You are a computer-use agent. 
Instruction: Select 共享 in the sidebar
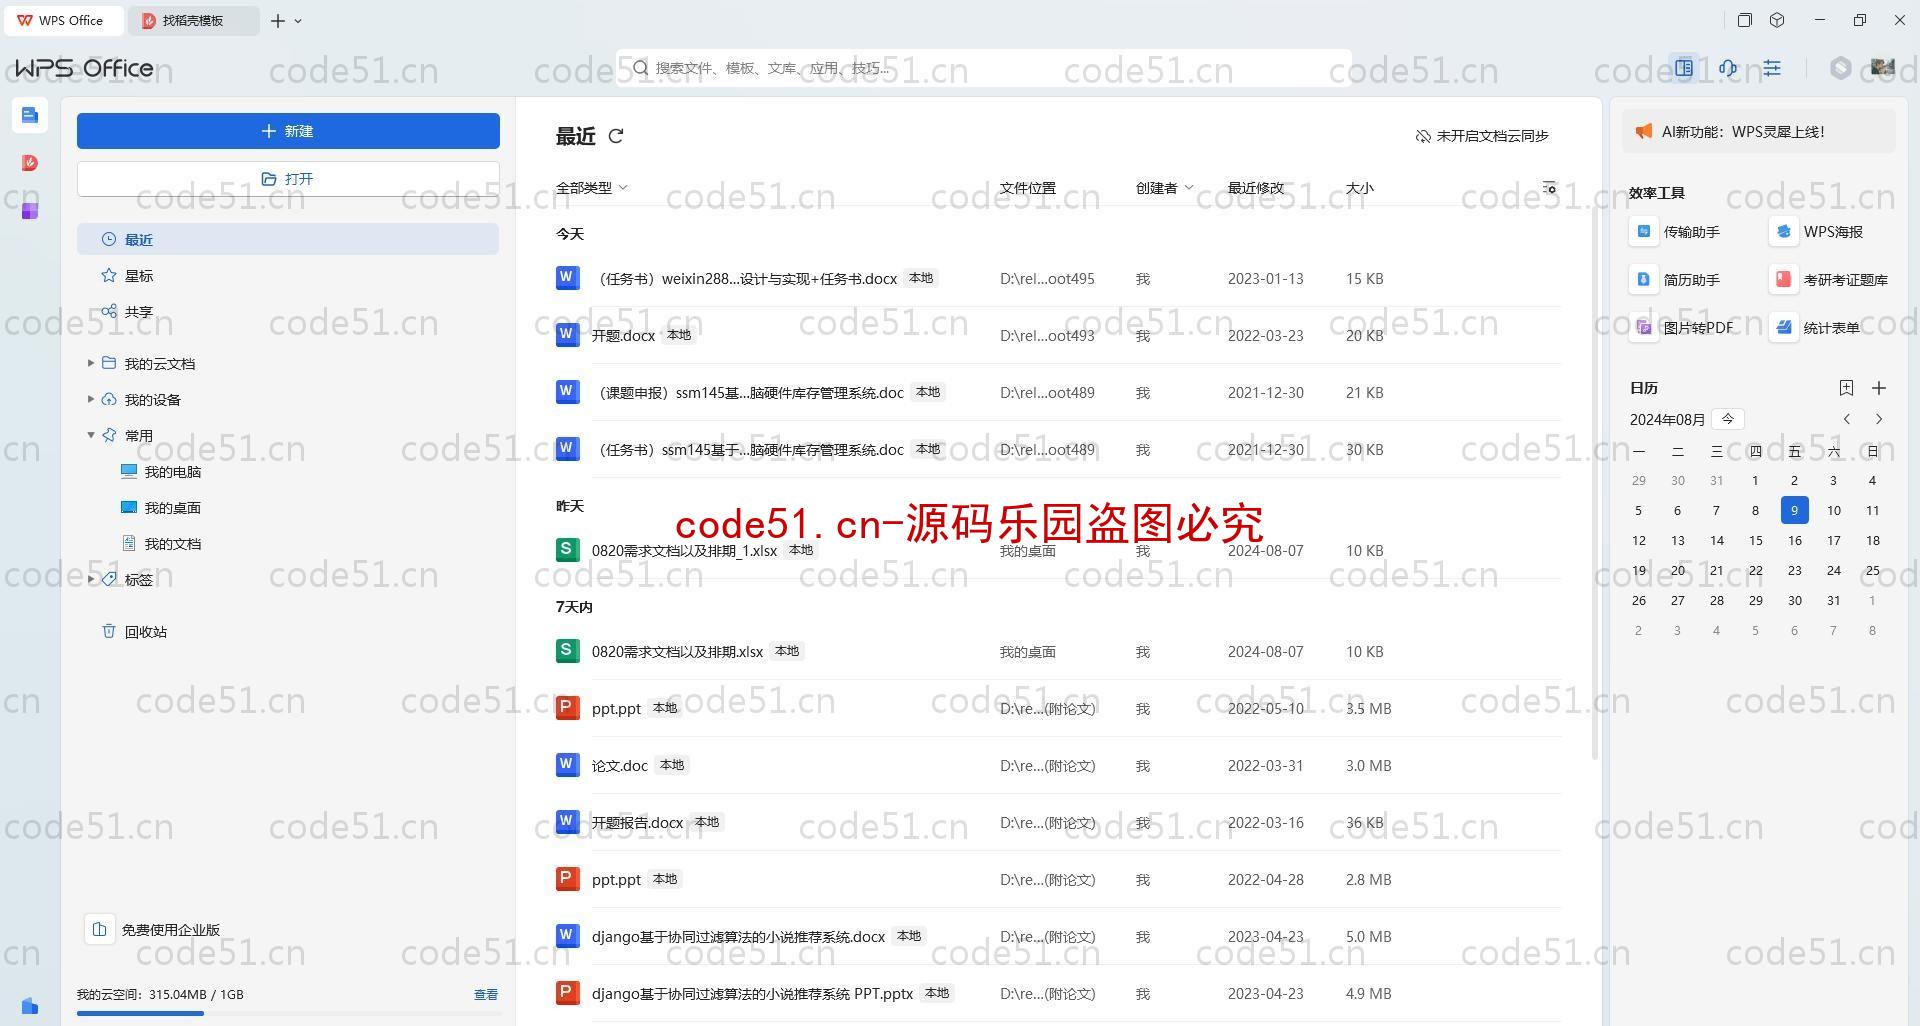[288, 312]
